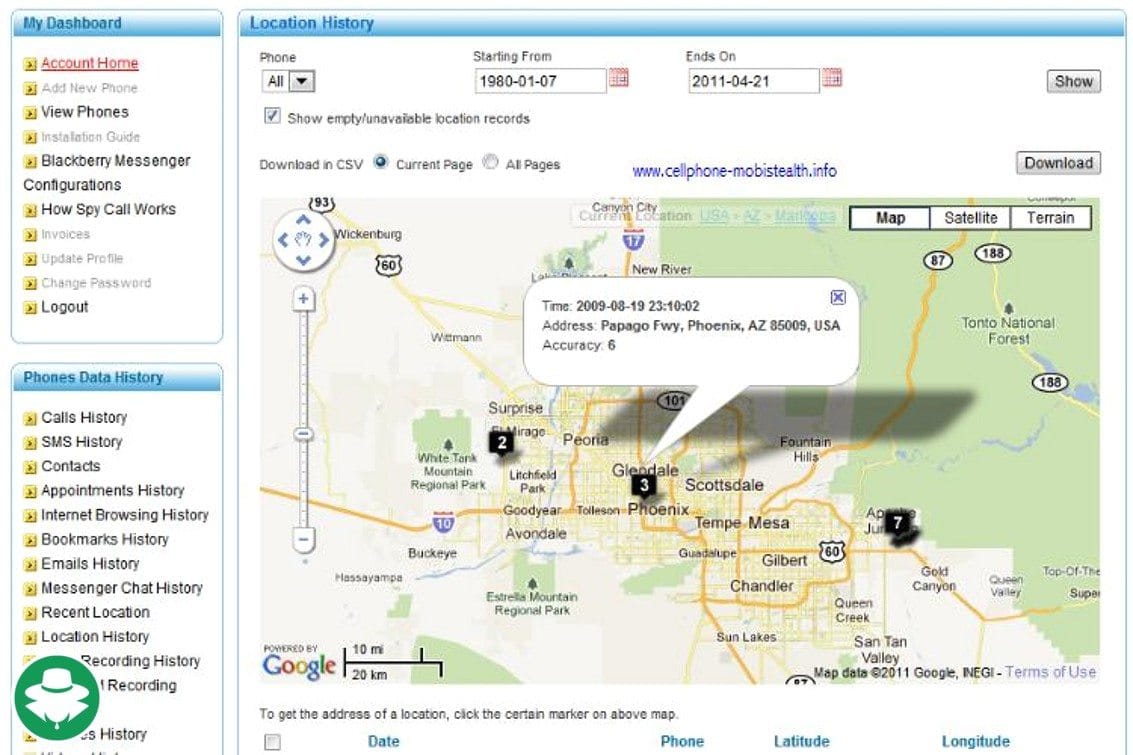Switch map to Satellite view
The image size is (1133, 755).
pos(970,218)
